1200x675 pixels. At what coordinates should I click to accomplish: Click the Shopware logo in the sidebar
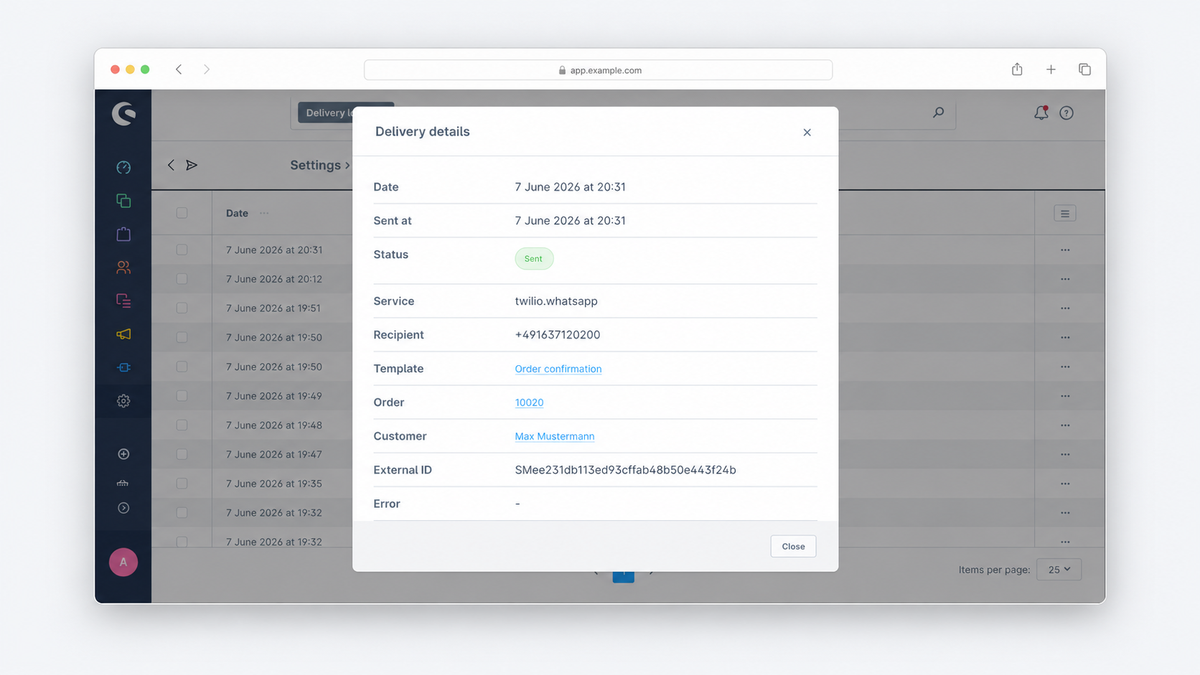coord(123,113)
